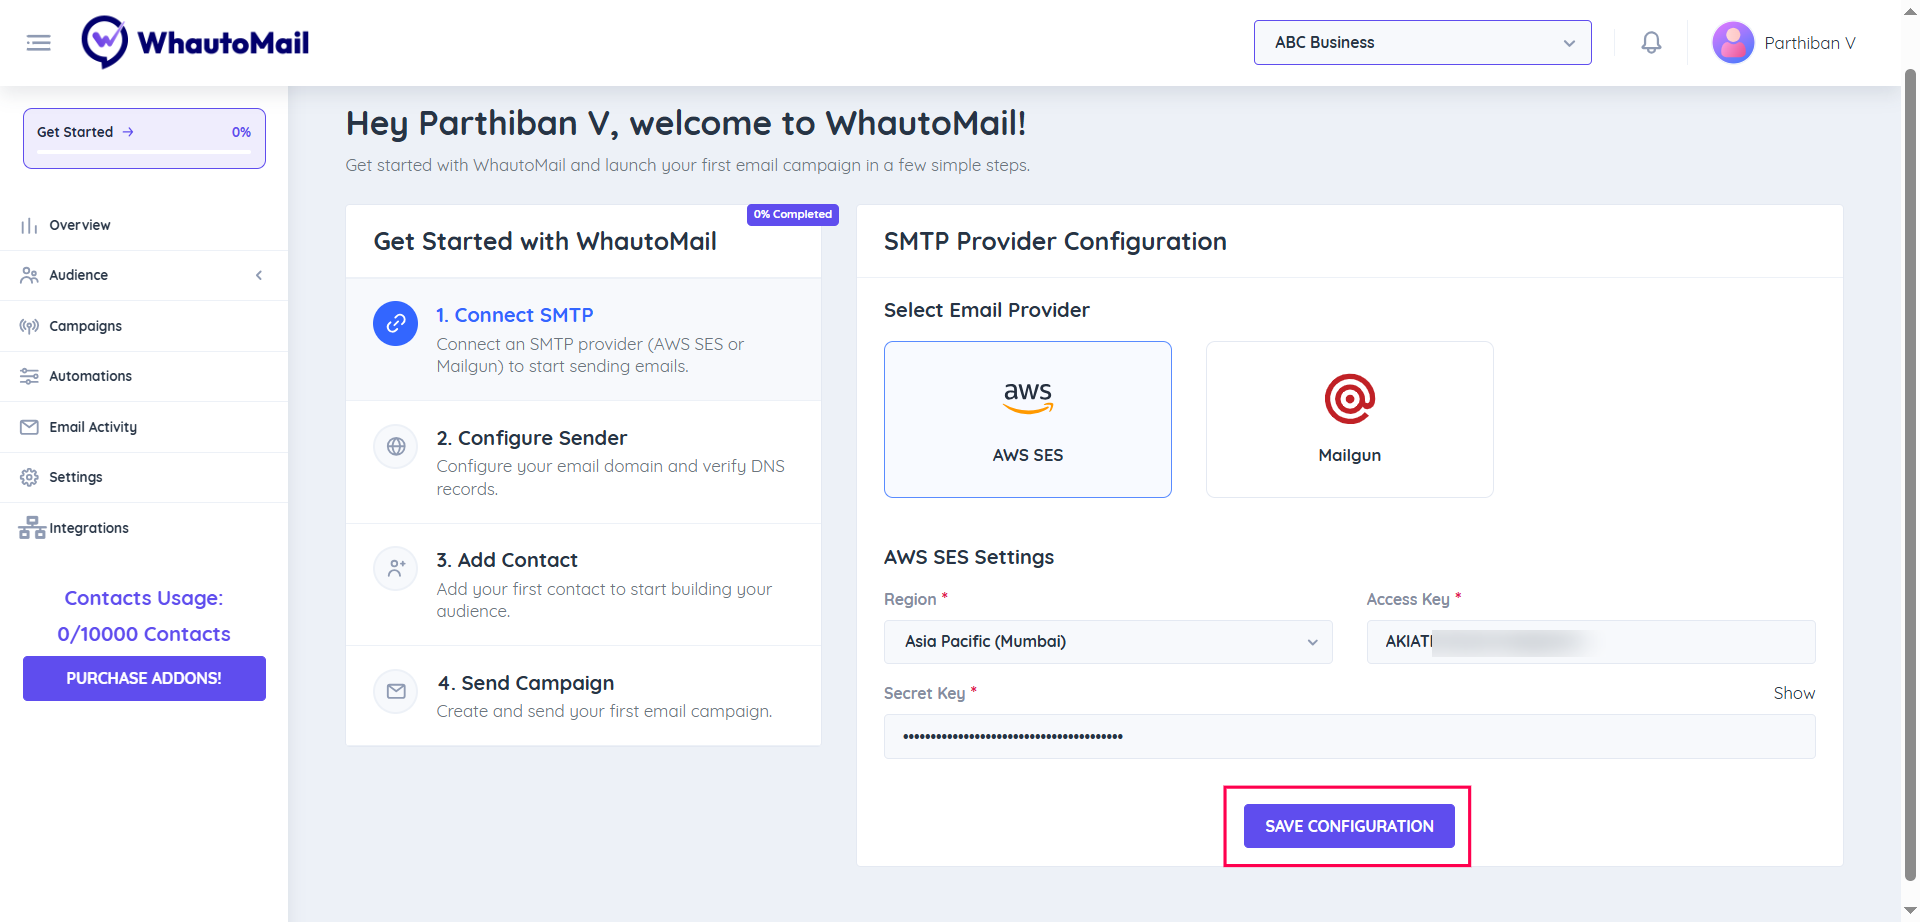
Task: Click the Connect SMTP link icon
Action: click(x=395, y=324)
